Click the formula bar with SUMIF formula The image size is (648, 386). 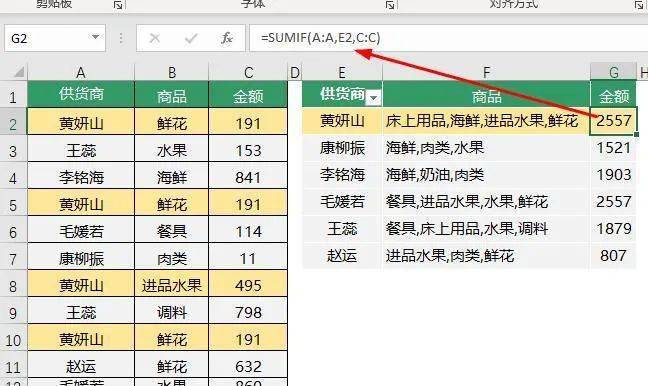(448, 38)
